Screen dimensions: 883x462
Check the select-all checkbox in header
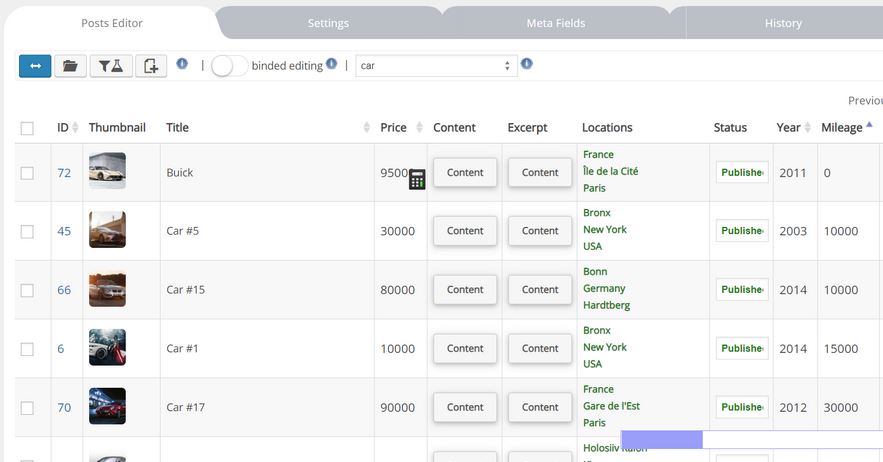27,128
